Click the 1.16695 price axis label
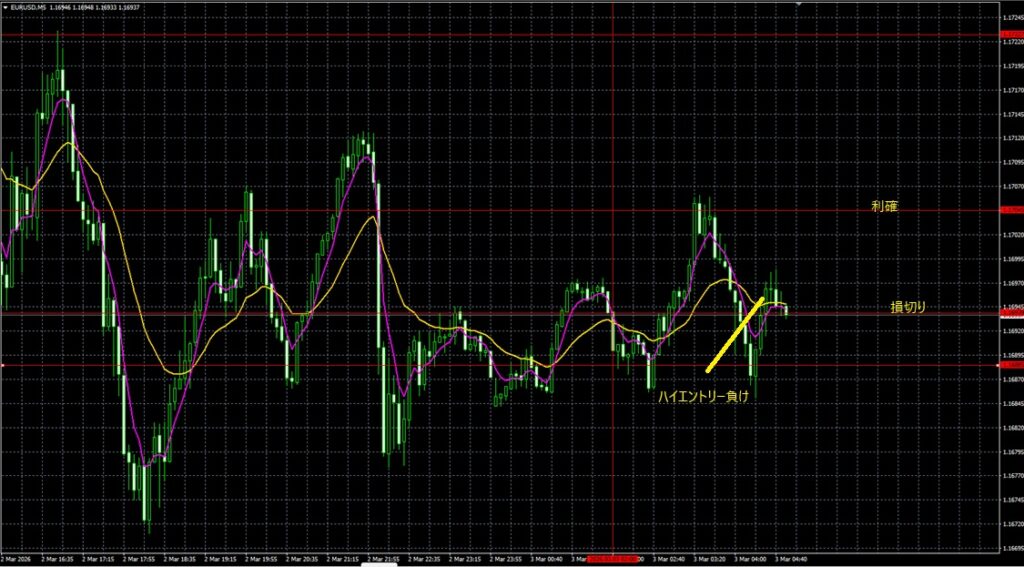1024x567 pixels. pos(1012,549)
